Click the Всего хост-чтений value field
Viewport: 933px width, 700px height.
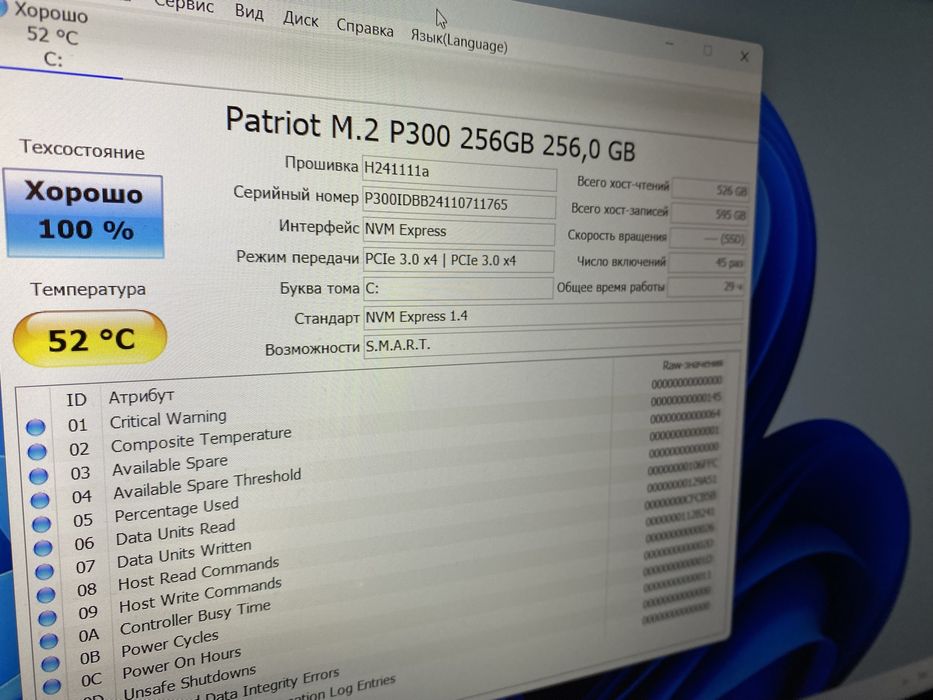coord(710,190)
